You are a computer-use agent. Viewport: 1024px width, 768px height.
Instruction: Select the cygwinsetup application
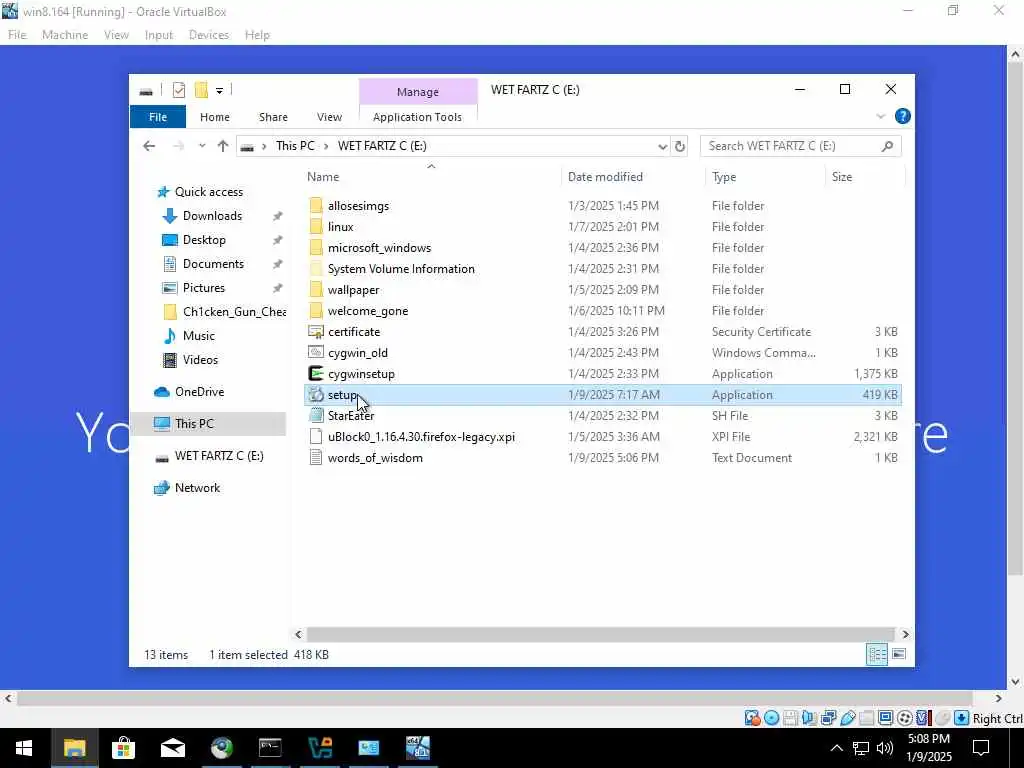point(361,374)
